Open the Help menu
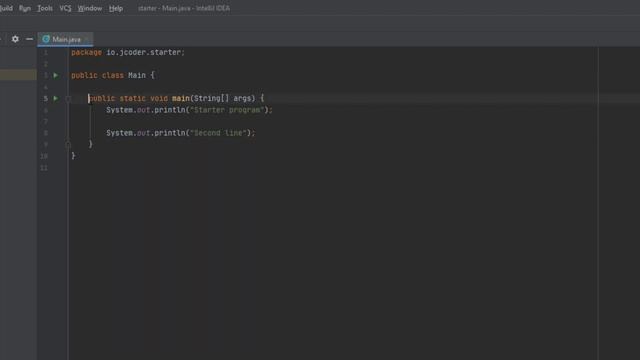The width and height of the screenshot is (640, 360). point(116,8)
